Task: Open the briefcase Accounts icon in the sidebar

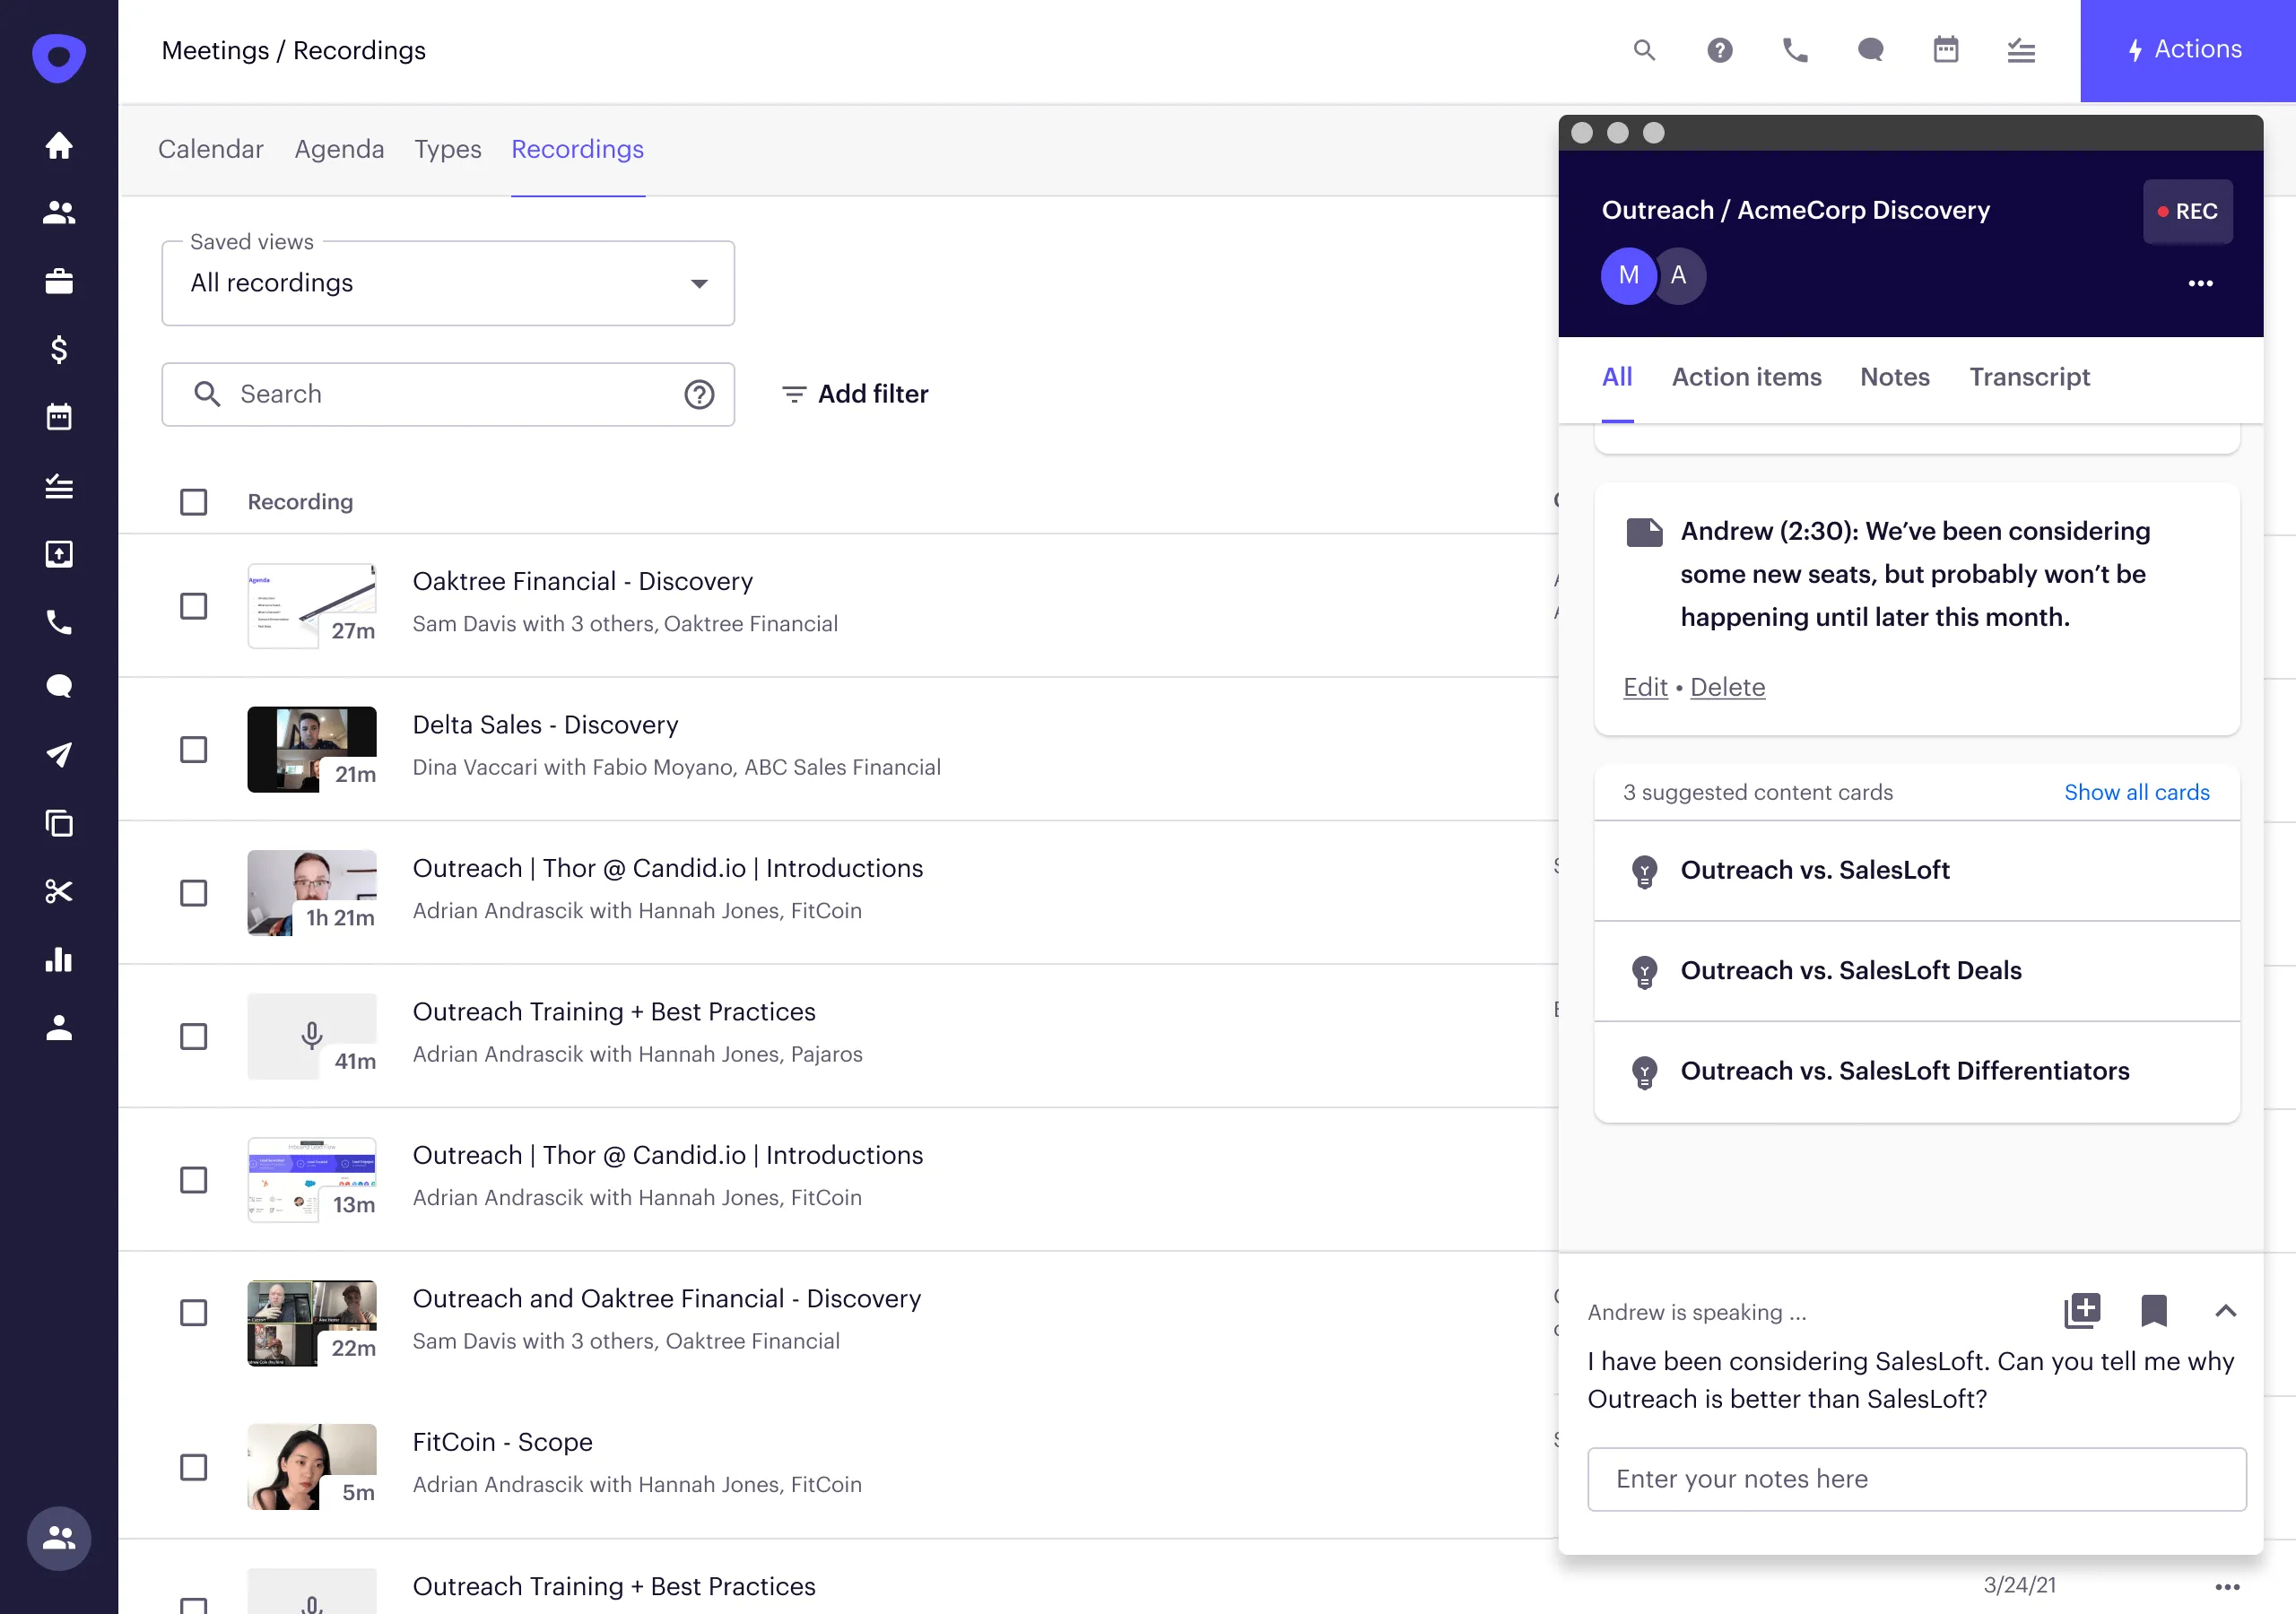Action: point(59,281)
